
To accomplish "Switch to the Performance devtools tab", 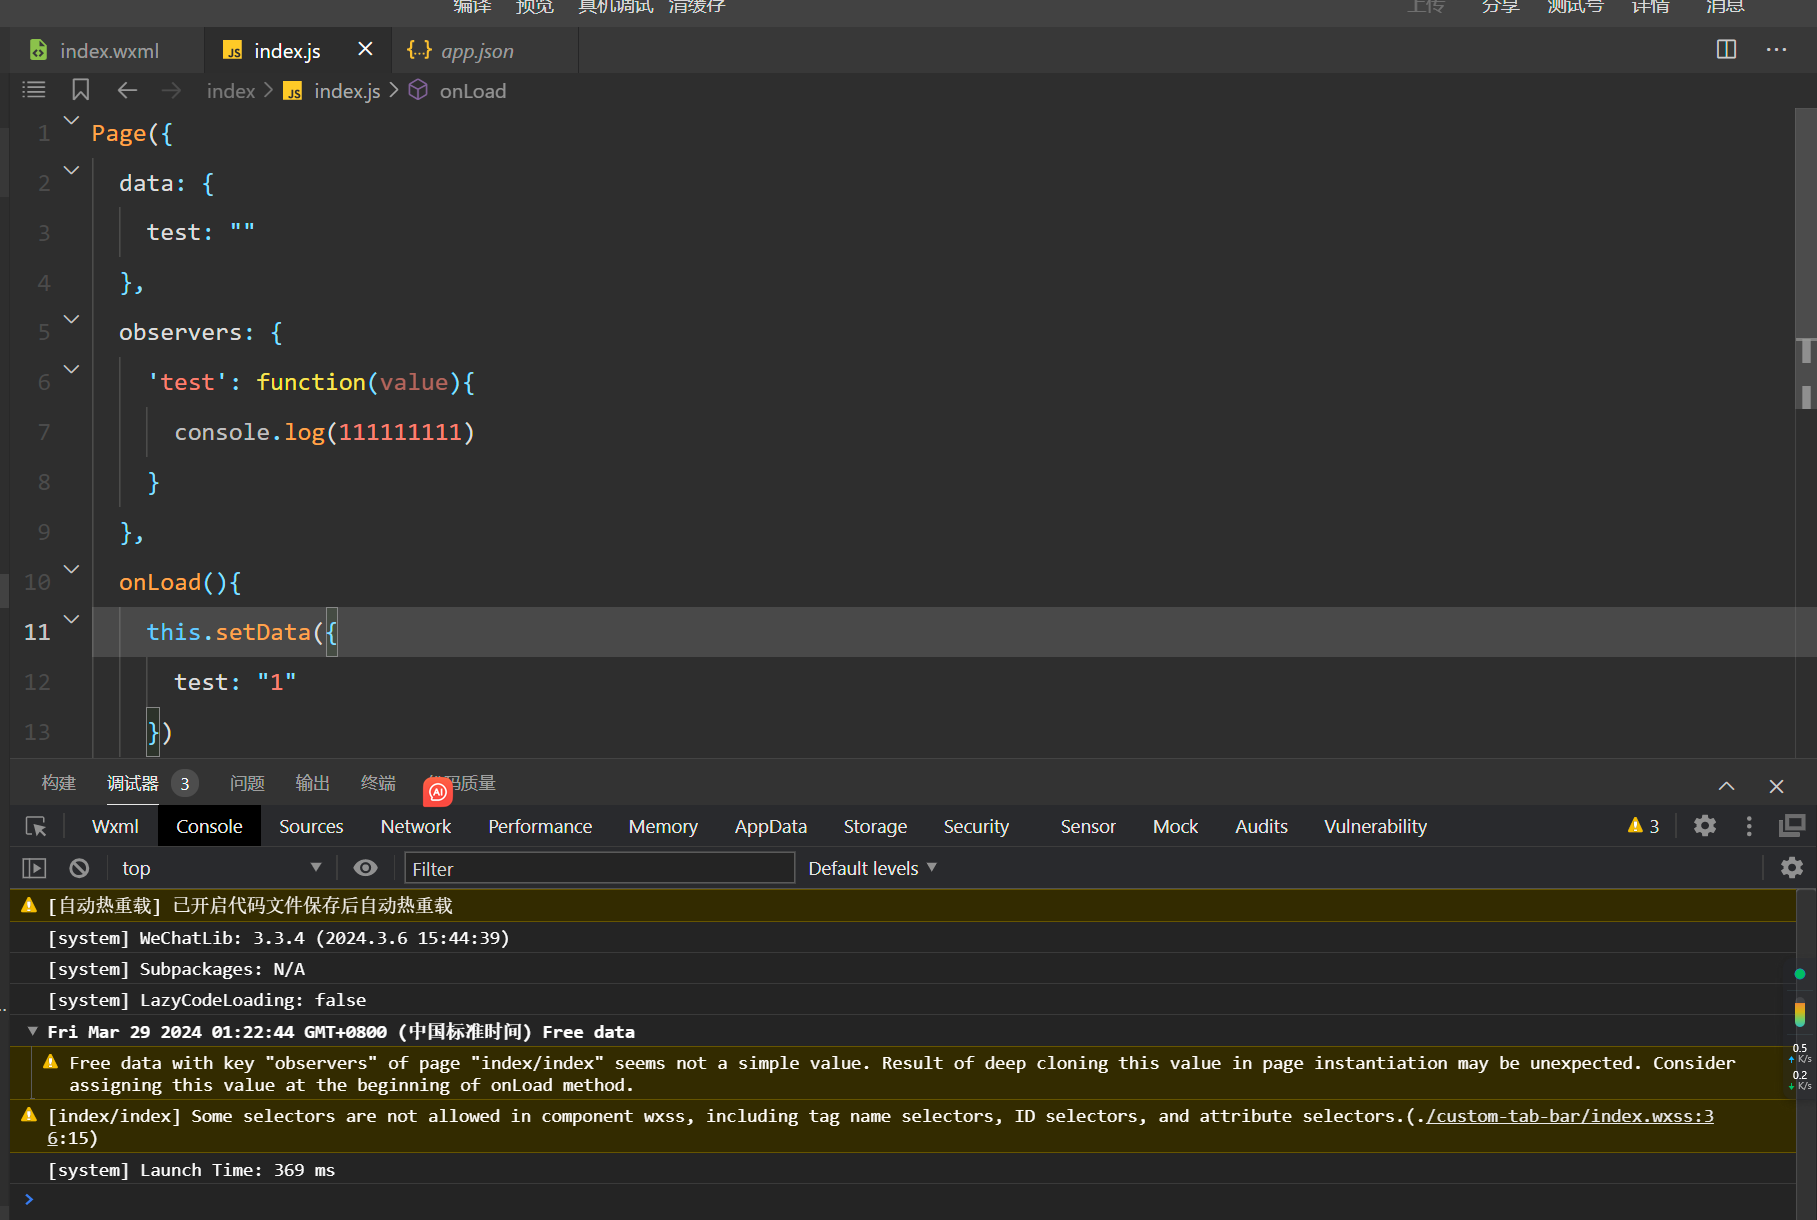I will [540, 826].
